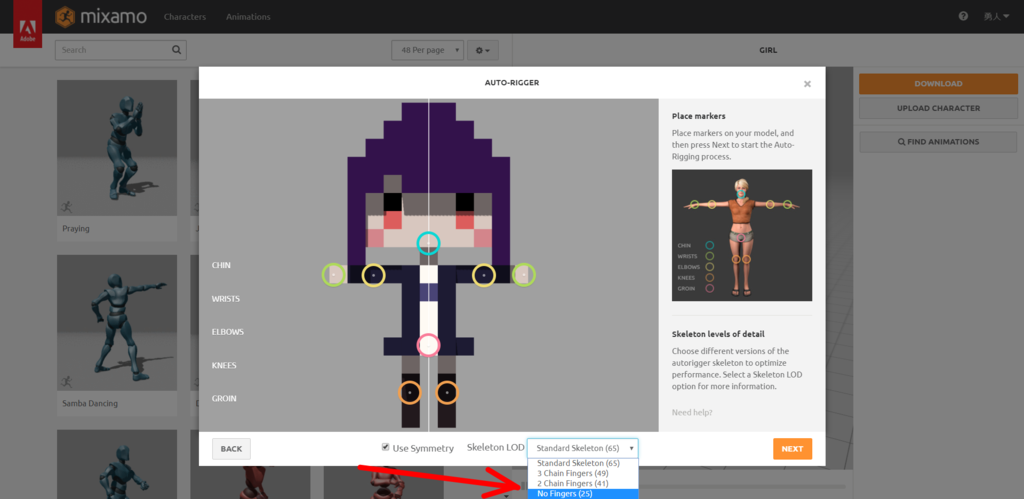Open the Skeleton LOD dropdown
Viewport: 1024px width, 499px height.
click(x=583, y=448)
